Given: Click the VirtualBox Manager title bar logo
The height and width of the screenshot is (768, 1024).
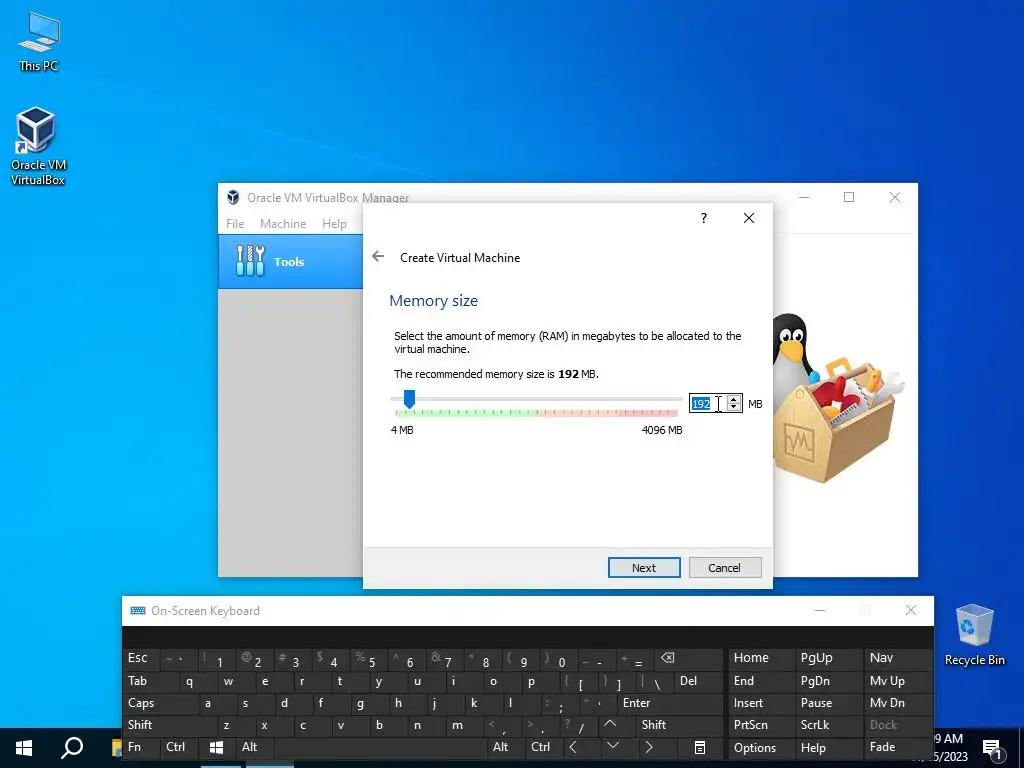Looking at the screenshot, I should click(233, 197).
